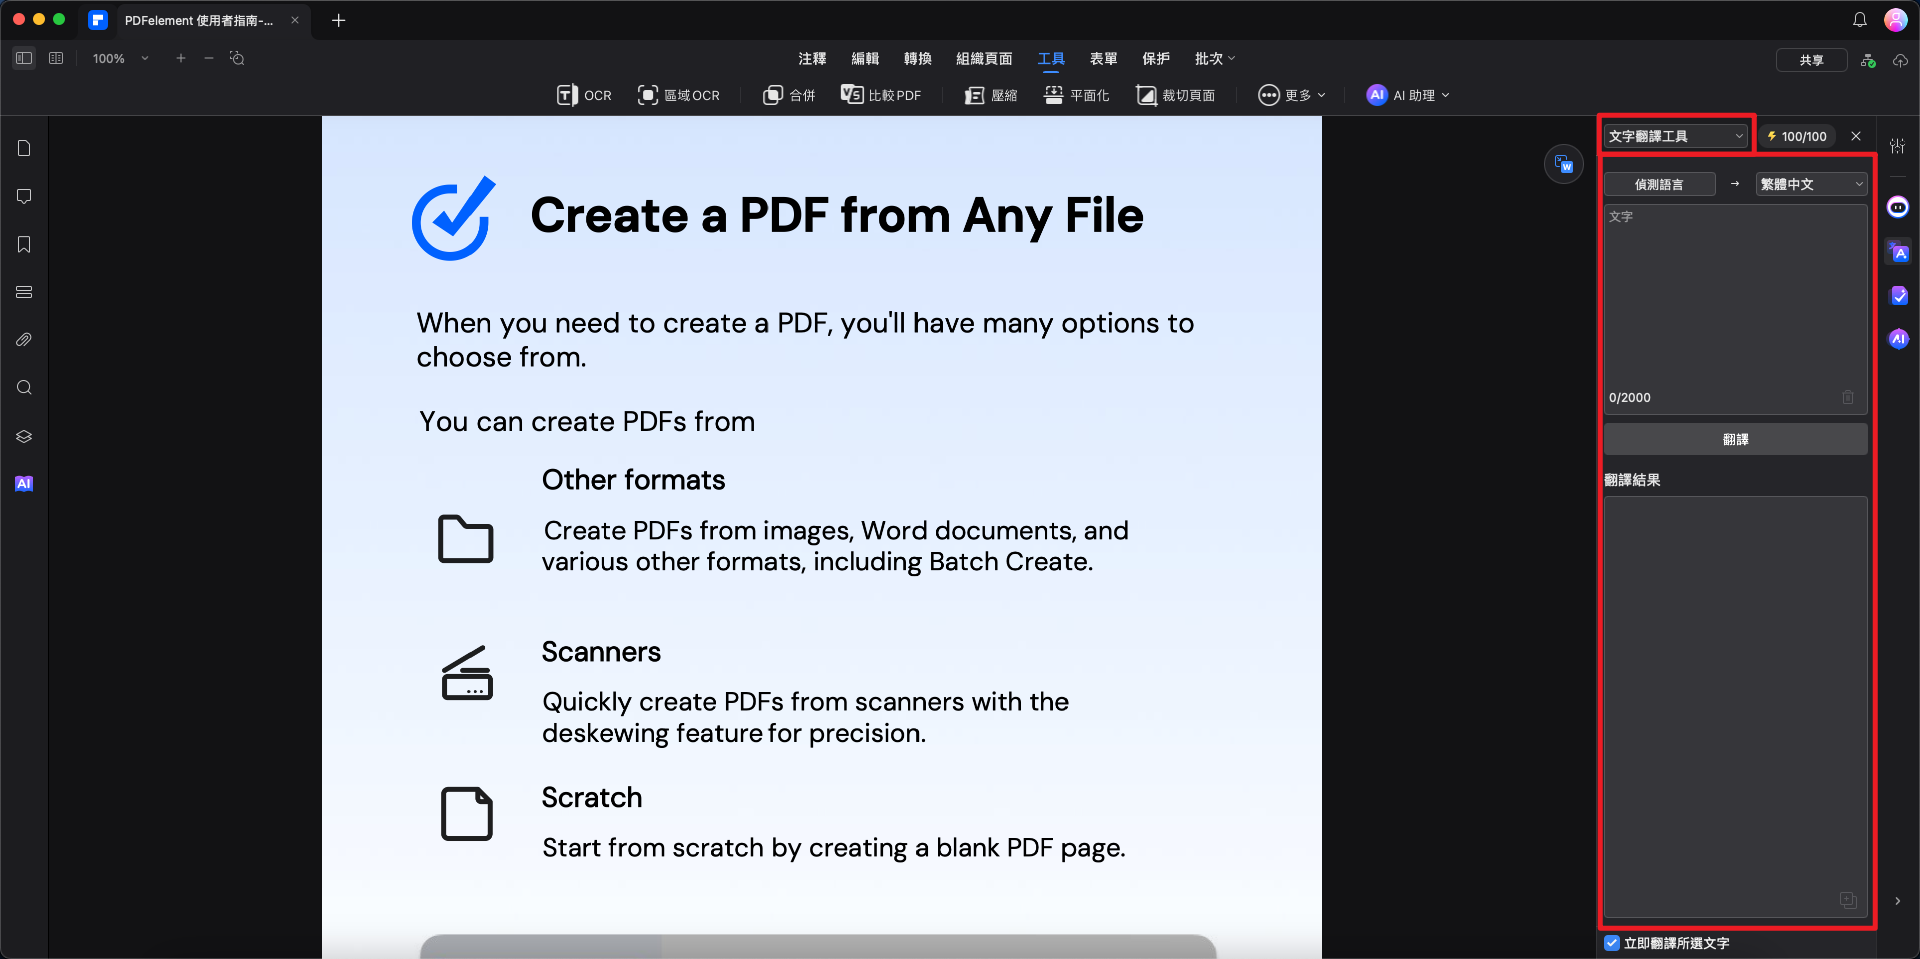Click the 翻譯 translate button
Image resolution: width=1920 pixels, height=959 pixels.
pos(1736,439)
